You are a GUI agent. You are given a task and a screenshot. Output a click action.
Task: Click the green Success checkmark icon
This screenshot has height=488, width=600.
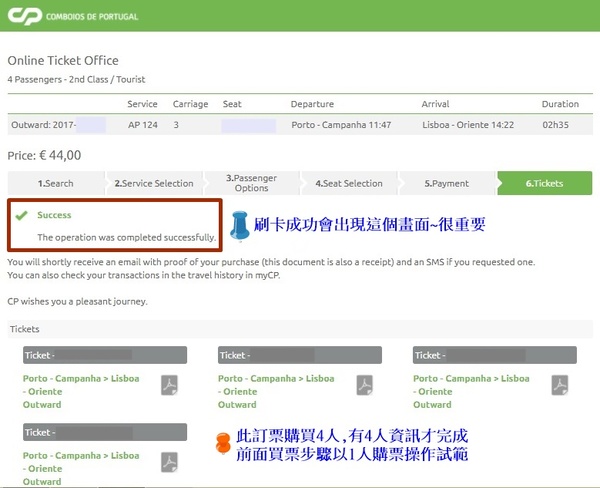[21, 215]
